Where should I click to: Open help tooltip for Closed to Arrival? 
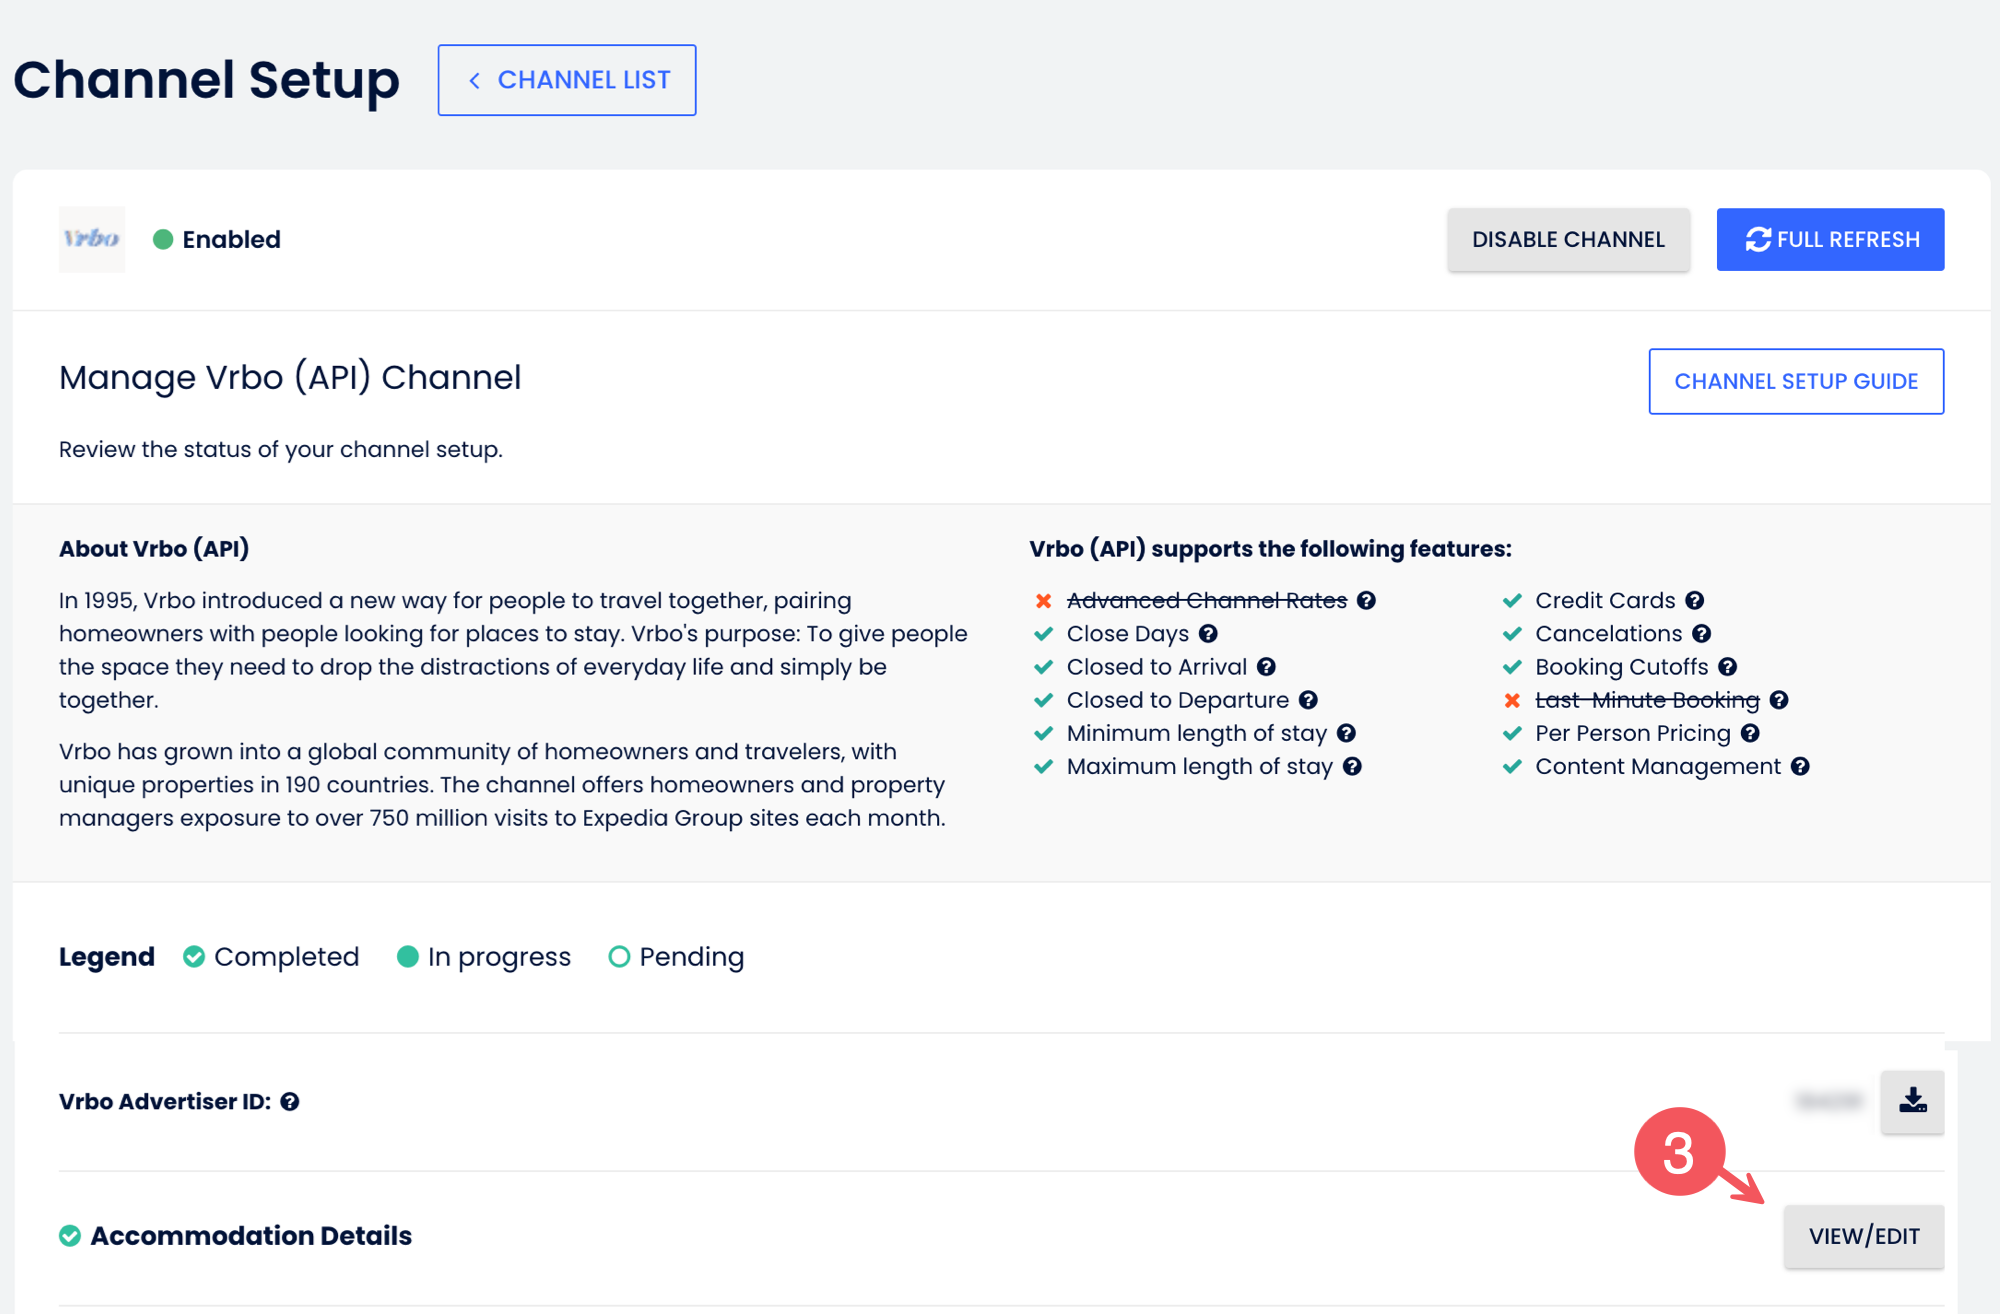[1266, 666]
